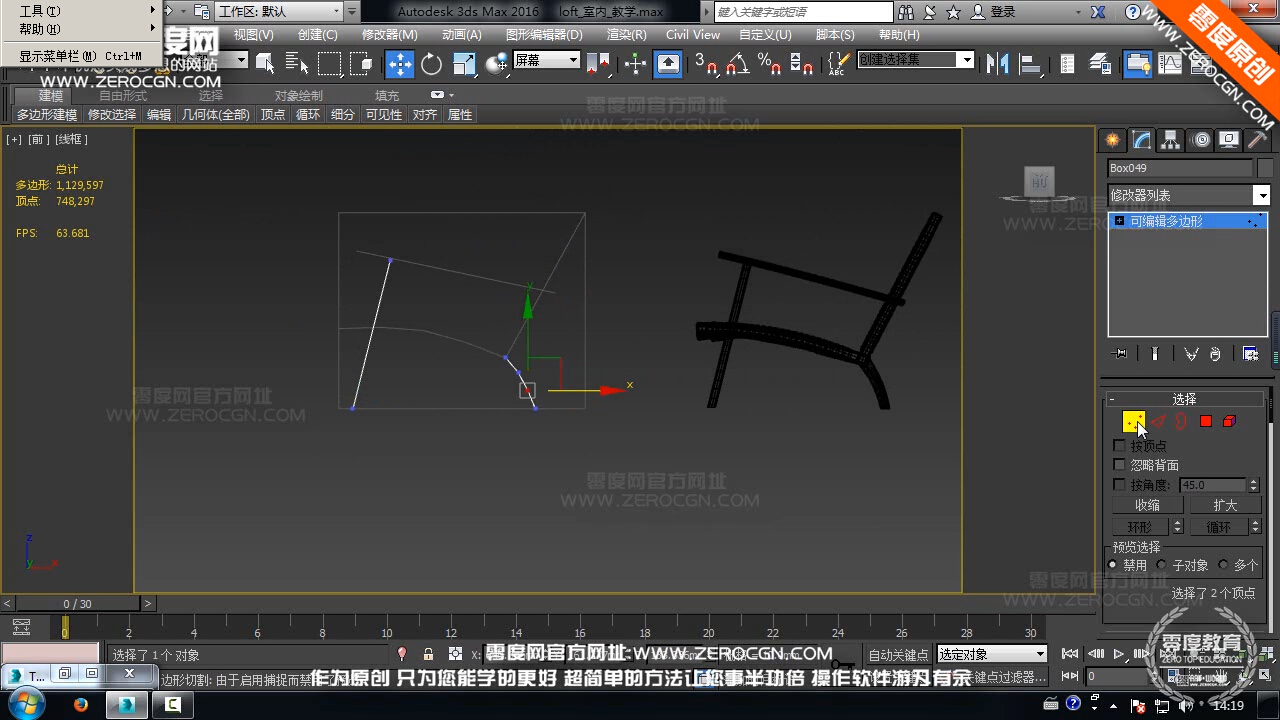Toggle 自动关键点 auto key button
1280x720 pixels.
pyautogui.click(x=898, y=655)
